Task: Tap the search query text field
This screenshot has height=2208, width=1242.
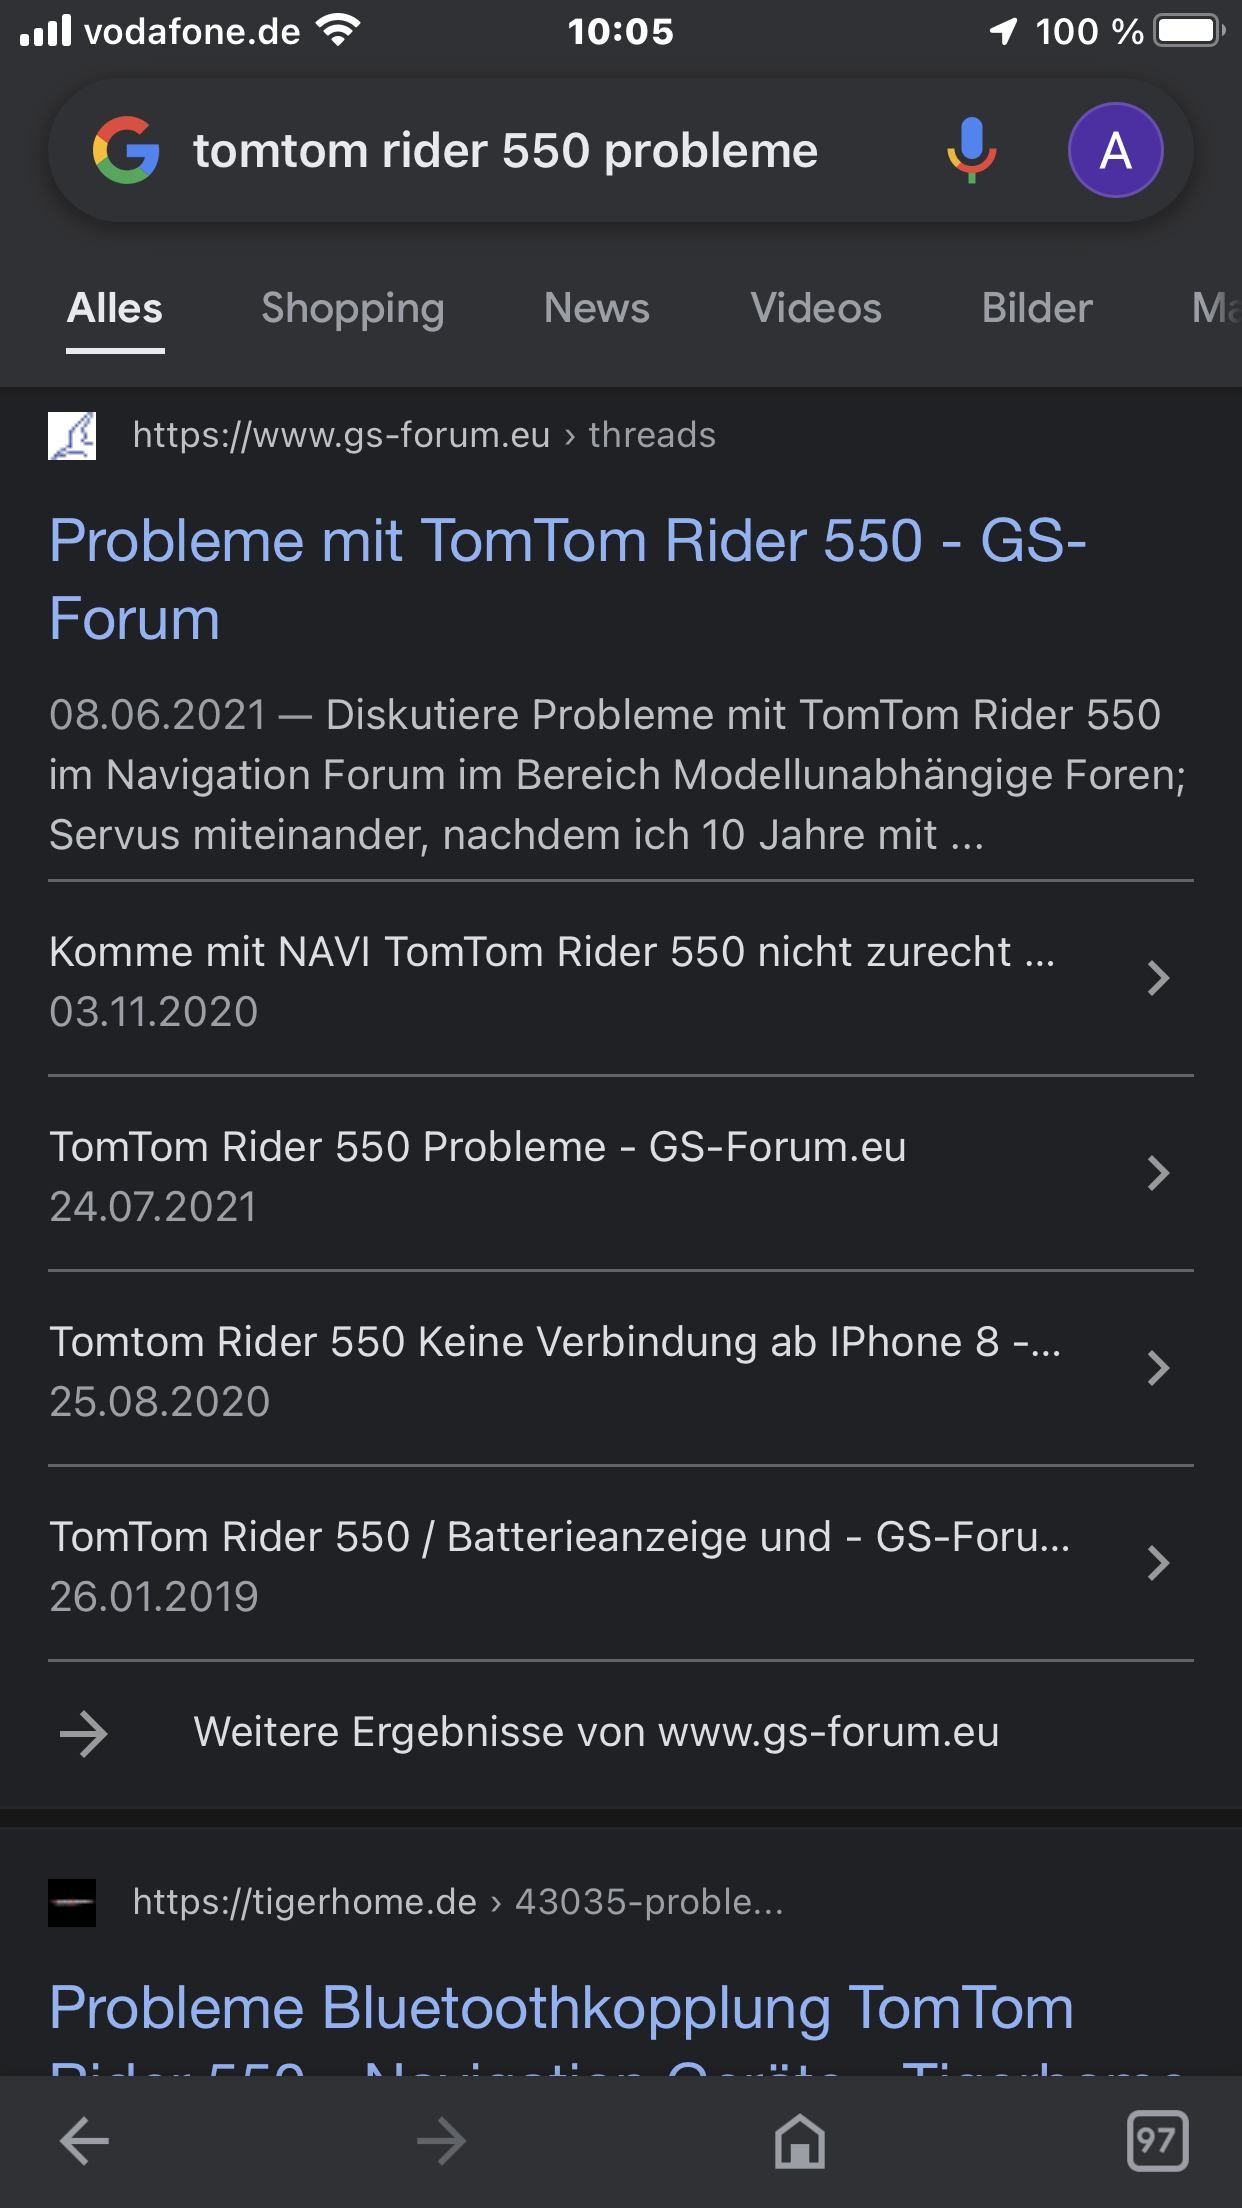Action: pos(505,151)
